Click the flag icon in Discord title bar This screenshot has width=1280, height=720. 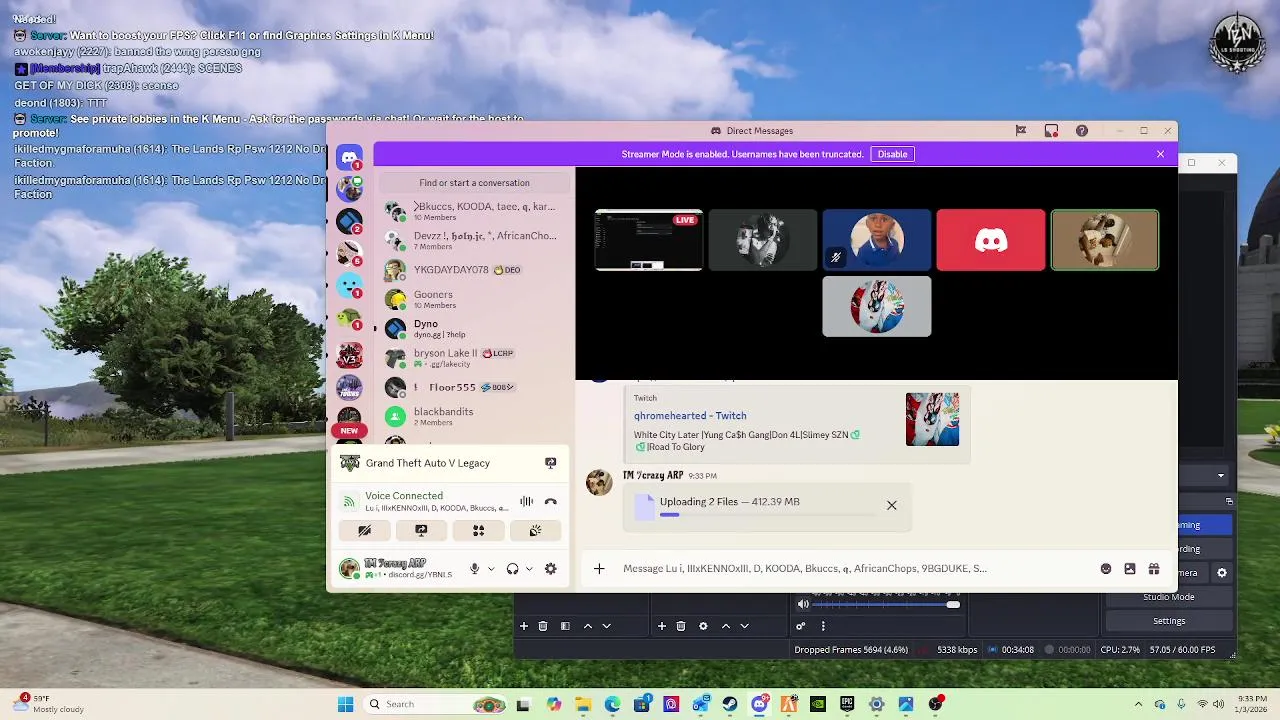pos(1021,131)
